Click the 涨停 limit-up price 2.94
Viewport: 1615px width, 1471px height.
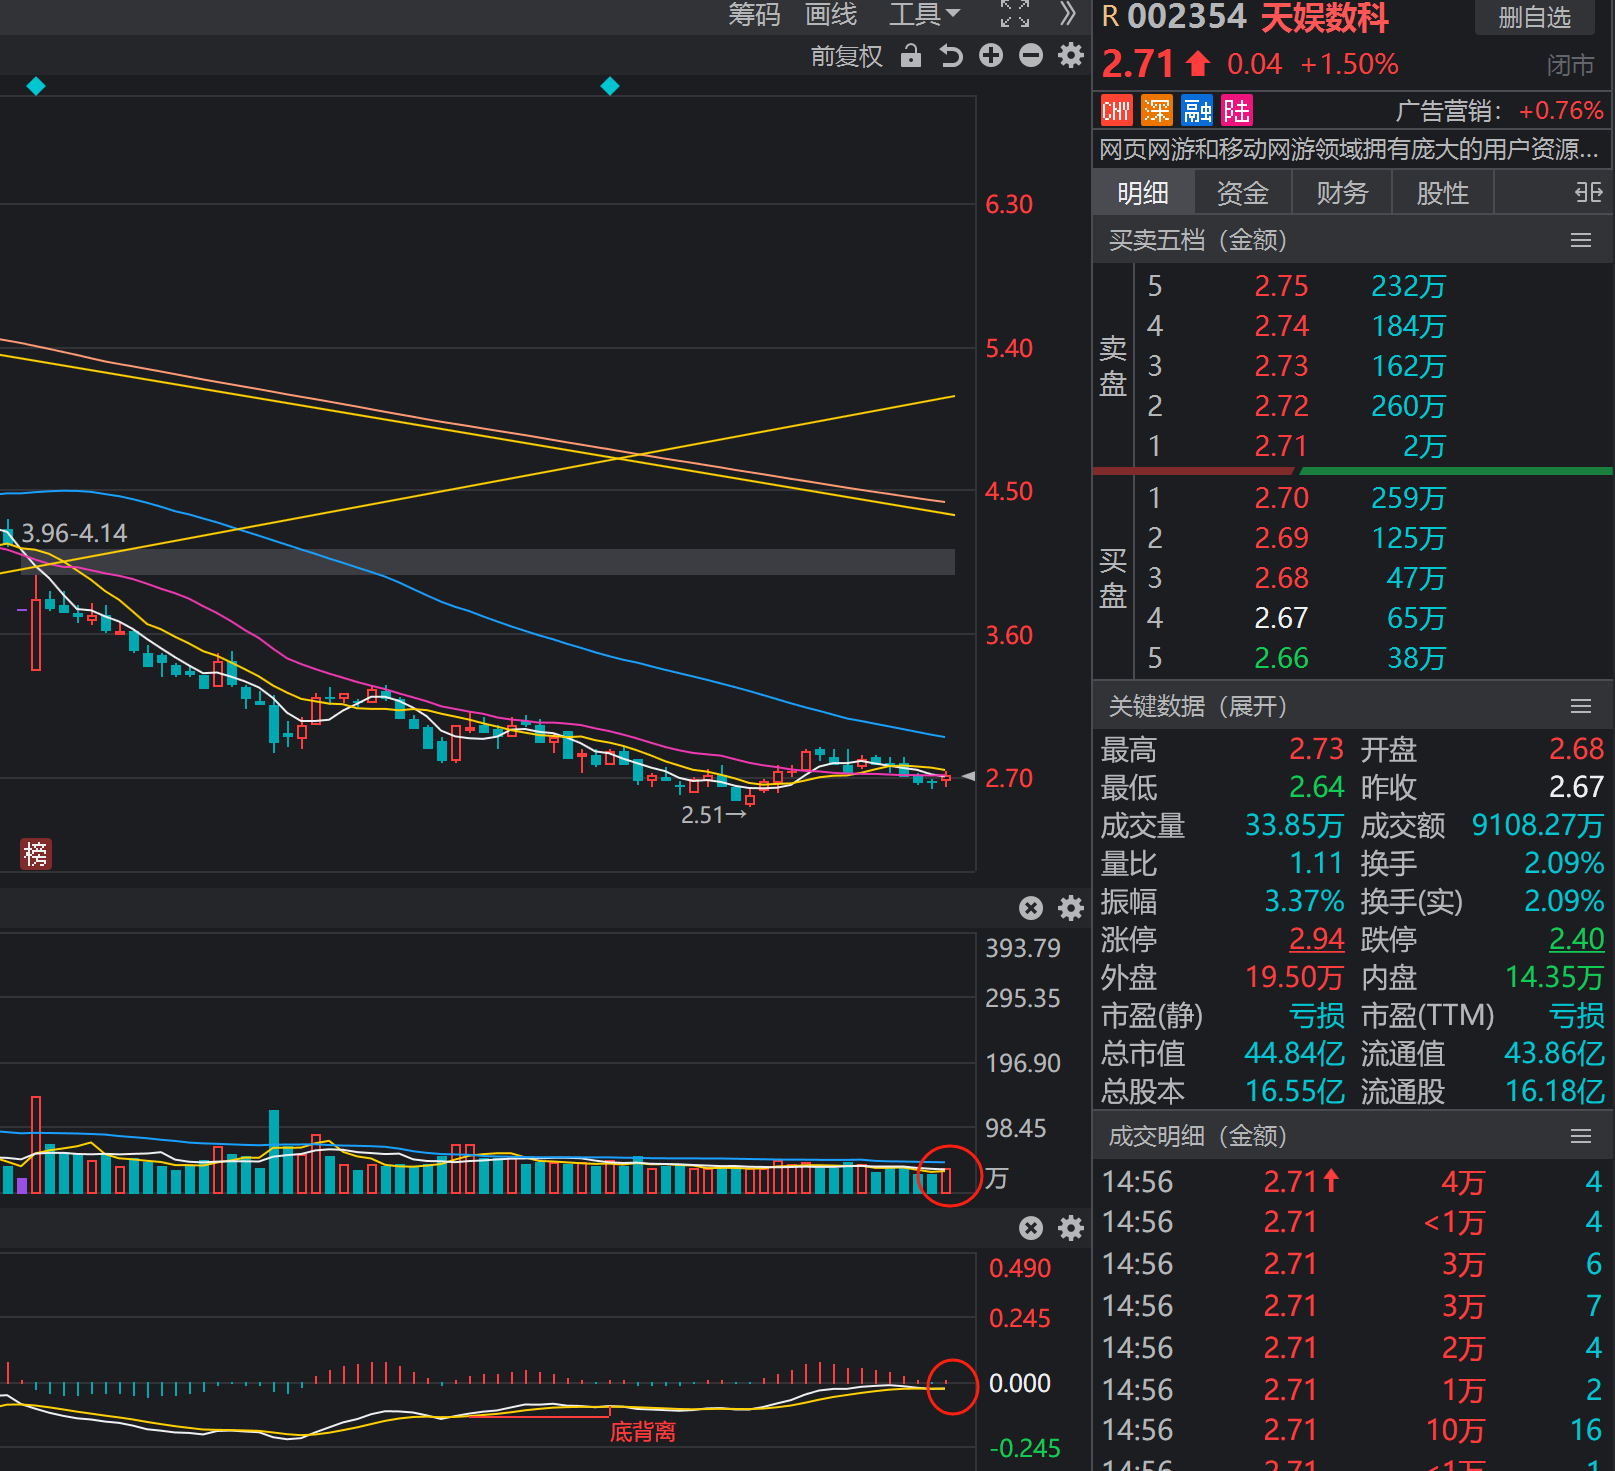[1316, 939]
